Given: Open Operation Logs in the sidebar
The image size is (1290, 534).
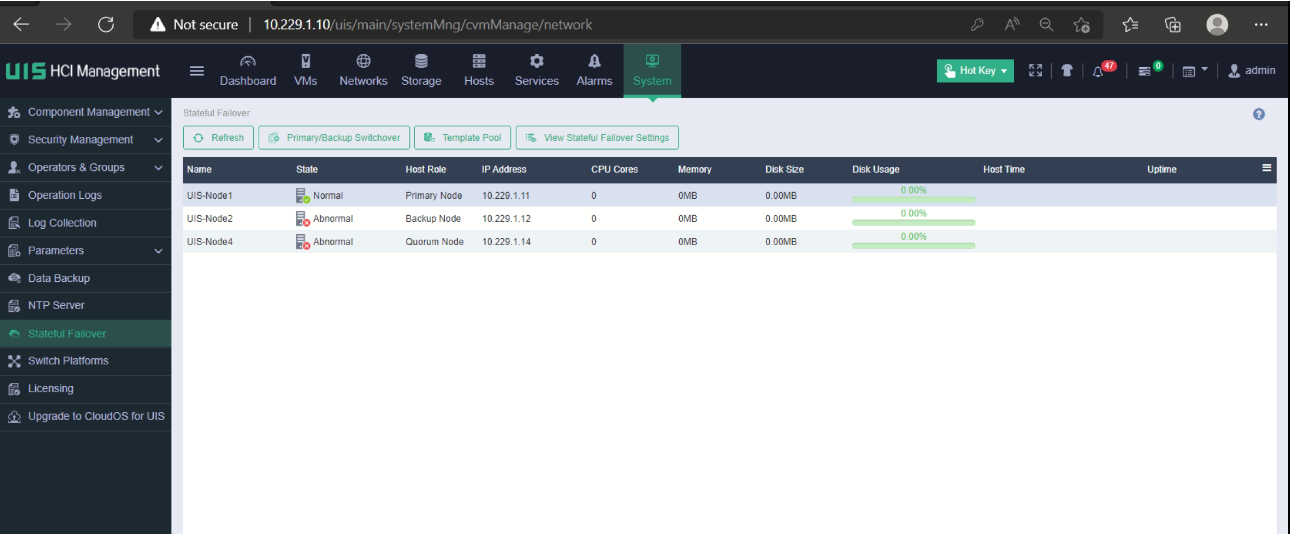Looking at the screenshot, I should point(85,195).
